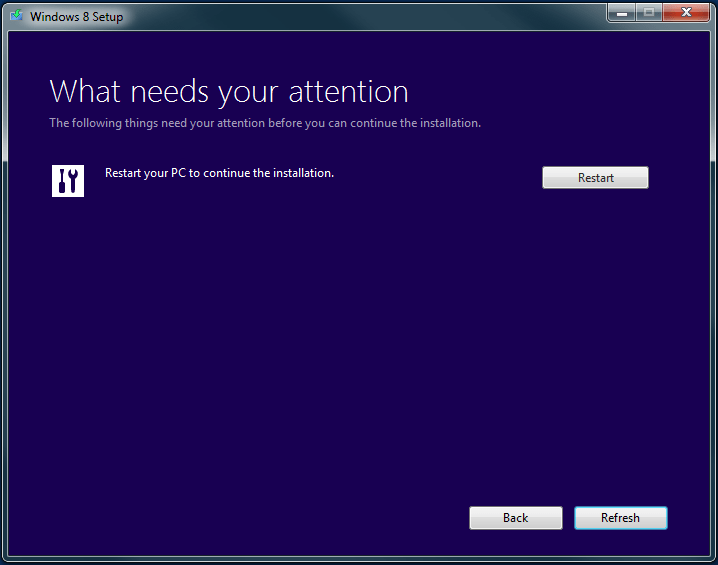718x565 pixels.
Task: Click the disabled maximize window button
Action: pyautogui.click(x=648, y=13)
